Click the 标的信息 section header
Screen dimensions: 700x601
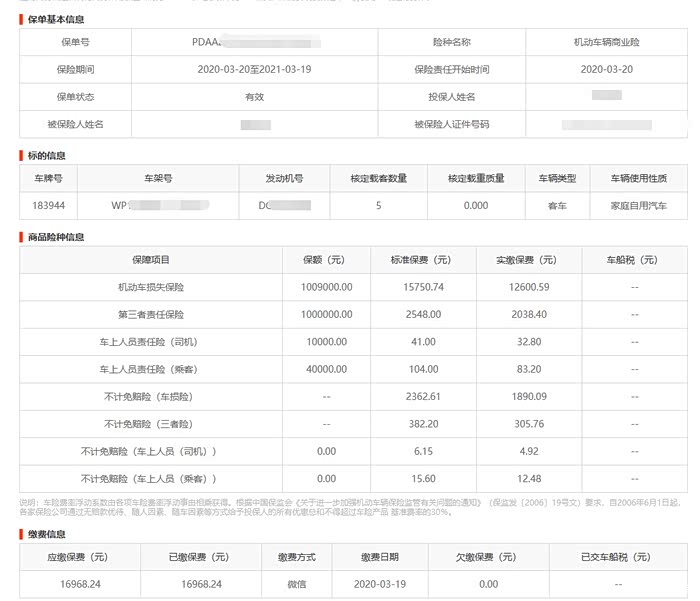coord(47,155)
